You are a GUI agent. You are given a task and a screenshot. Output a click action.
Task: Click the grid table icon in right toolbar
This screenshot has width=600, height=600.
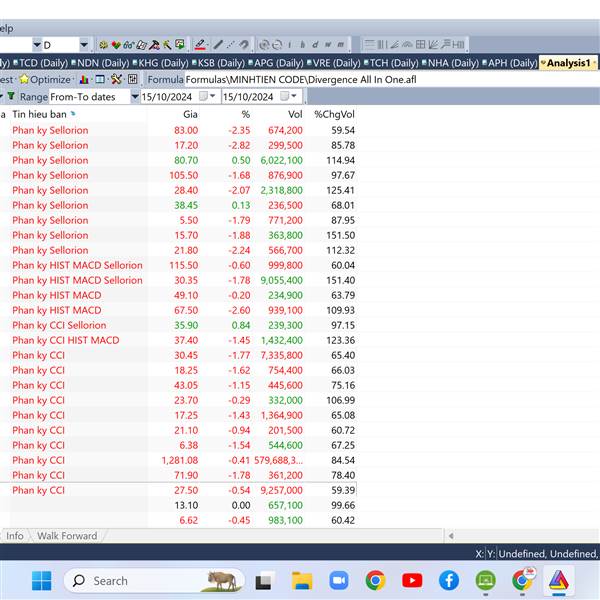click(420, 45)
